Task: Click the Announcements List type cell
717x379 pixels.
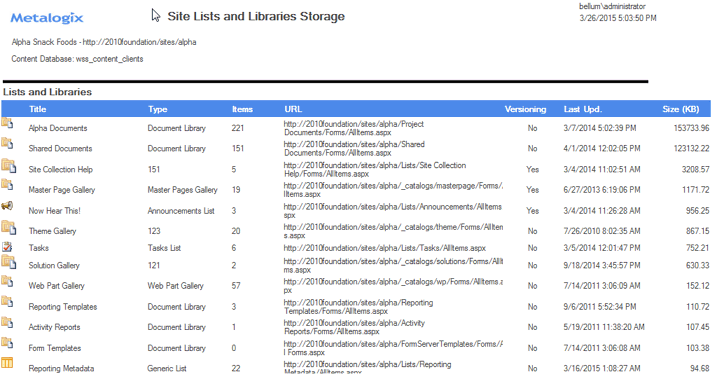Action: coord(181,211)
